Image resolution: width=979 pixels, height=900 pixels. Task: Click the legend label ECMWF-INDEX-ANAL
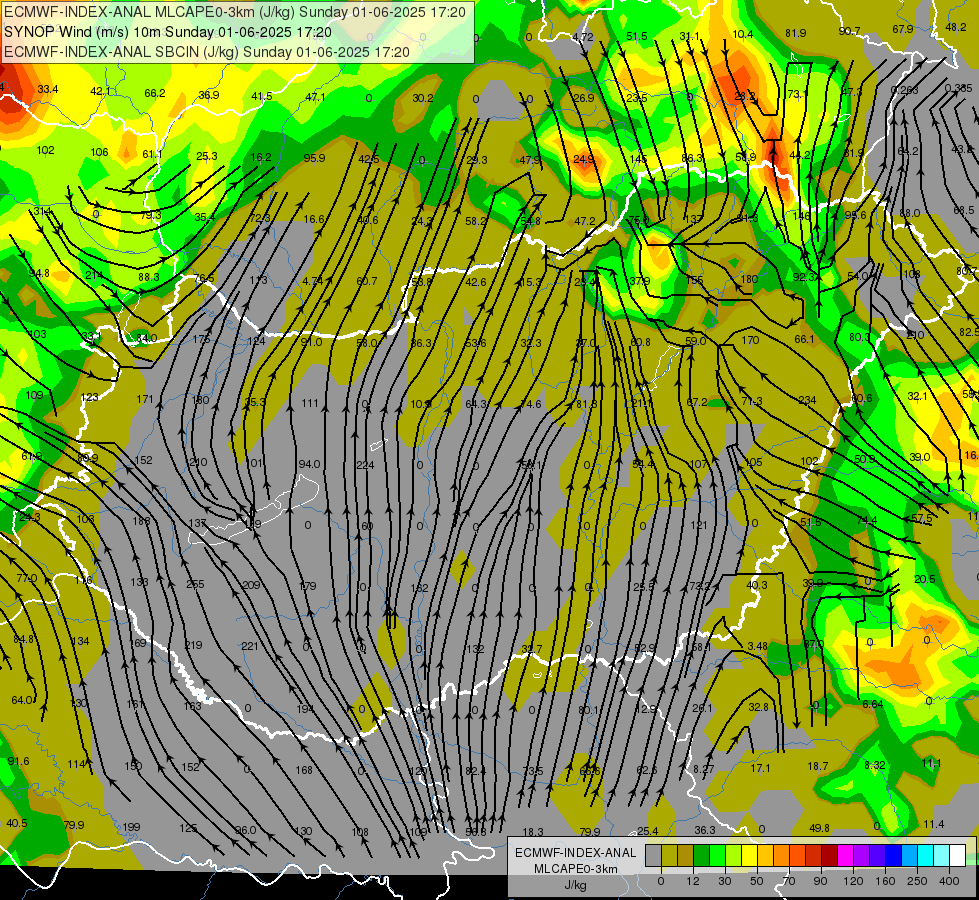(576, 853)
